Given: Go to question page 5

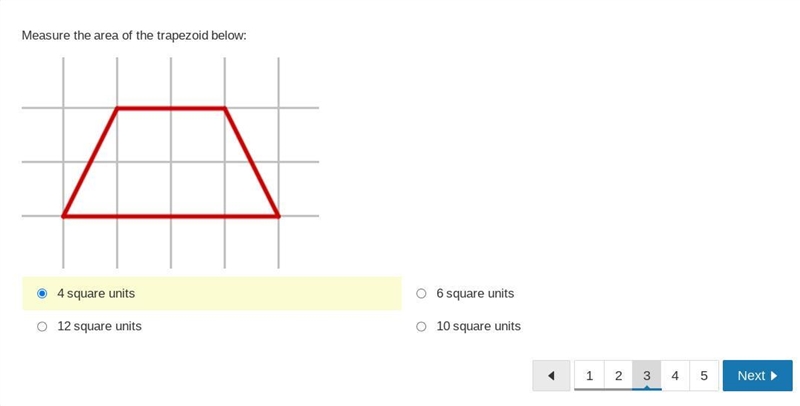Looking at the screenshot, I should pos(704,376).
